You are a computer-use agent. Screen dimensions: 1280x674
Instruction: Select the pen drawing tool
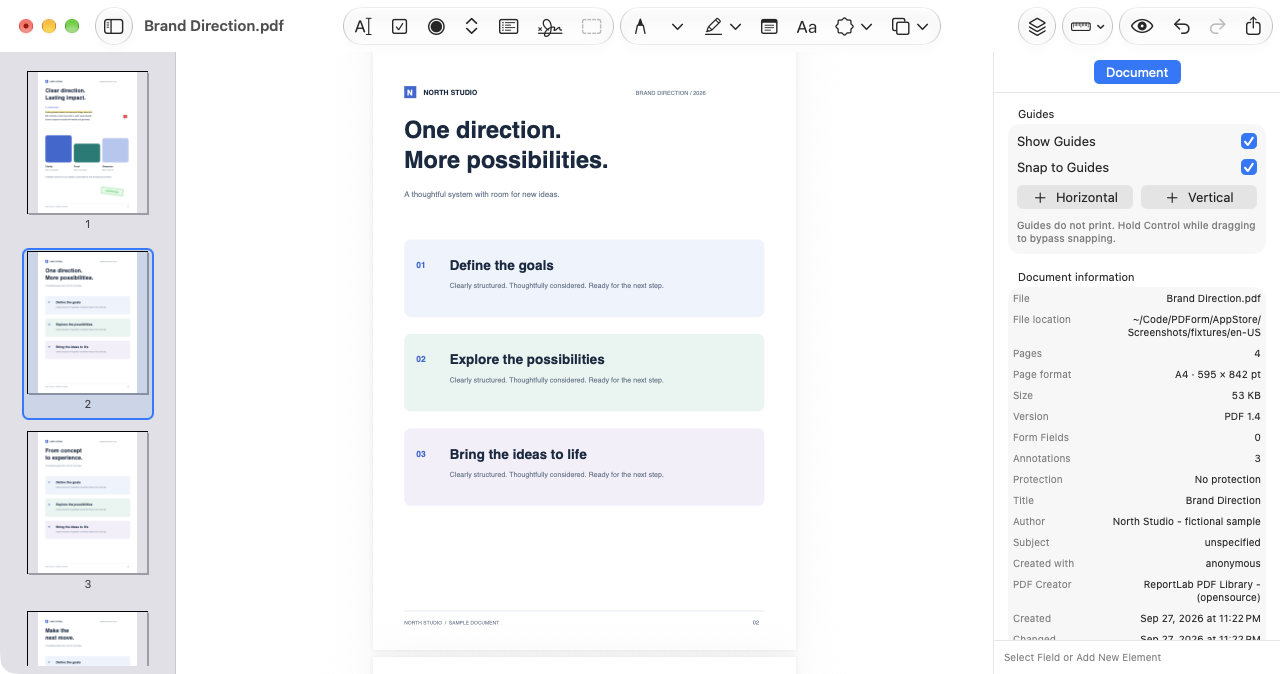tap(640, 27)
